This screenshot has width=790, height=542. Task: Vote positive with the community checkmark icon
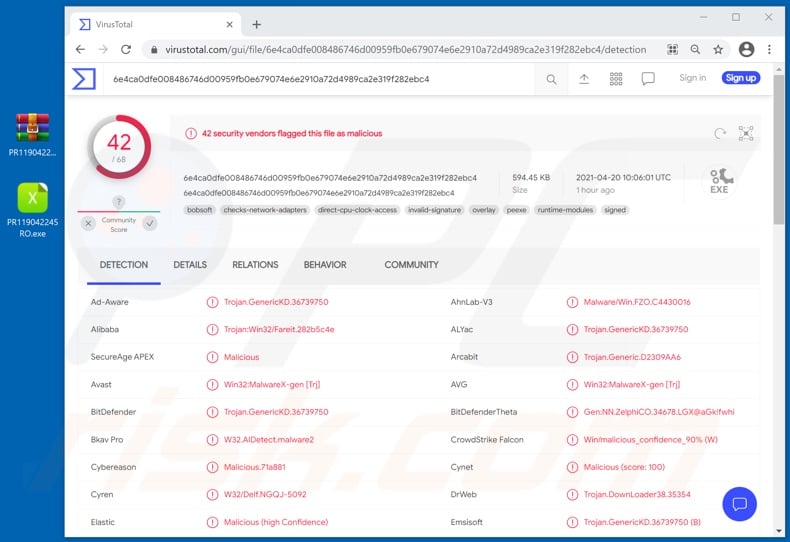coord(150,224)
